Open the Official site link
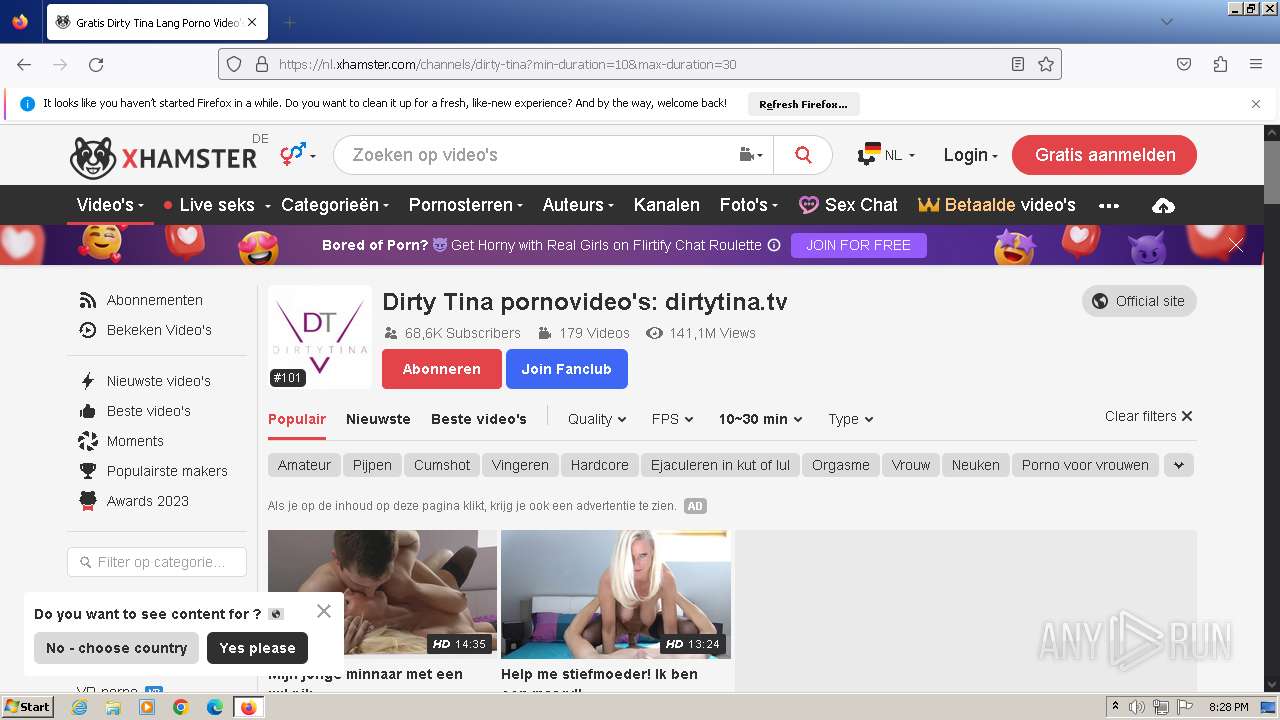Screen dimensions: 1280x720 [1139, 301]
